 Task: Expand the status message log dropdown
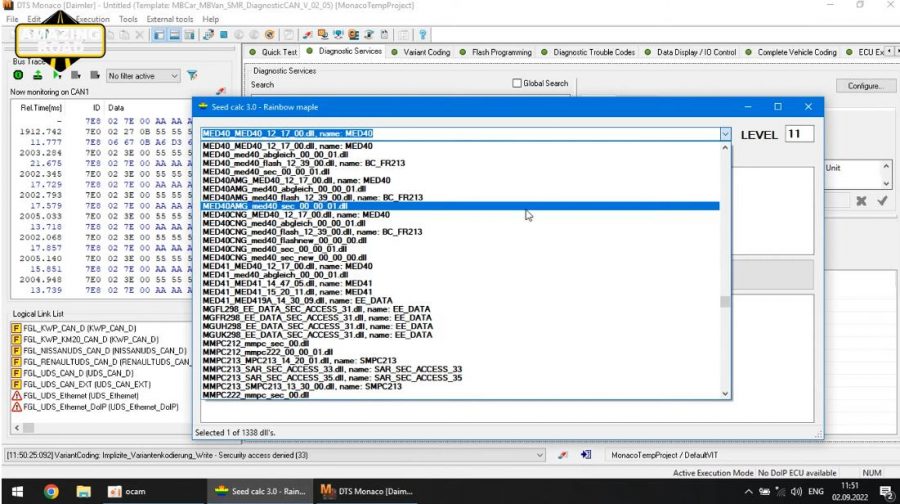tap(541, 454)
